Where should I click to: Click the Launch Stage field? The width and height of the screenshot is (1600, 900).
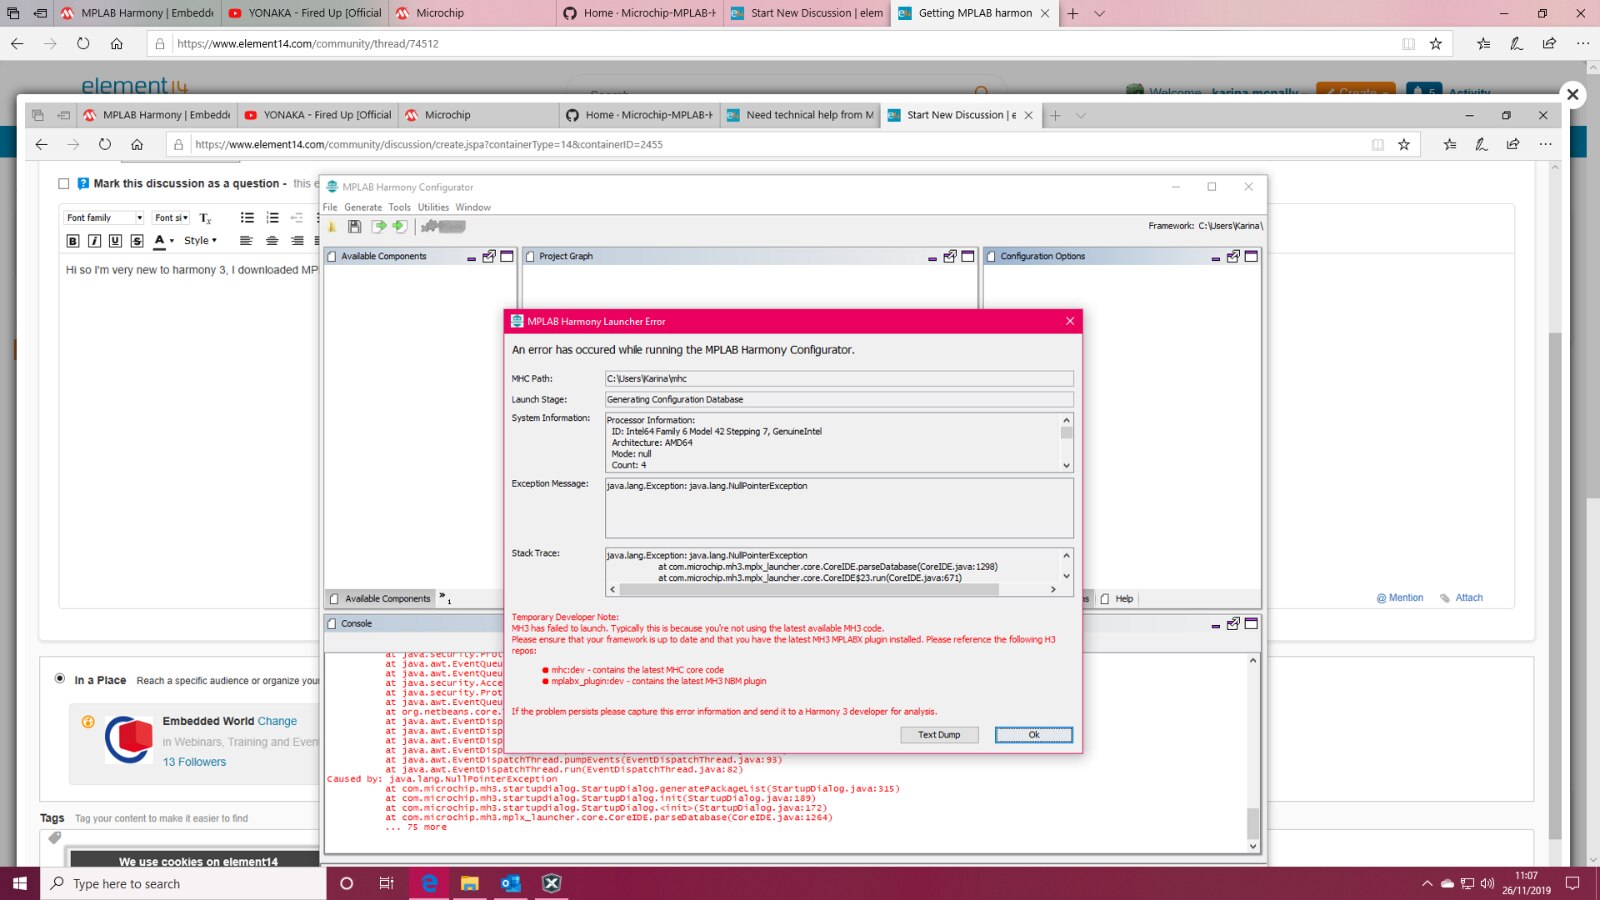coord(839,400)
